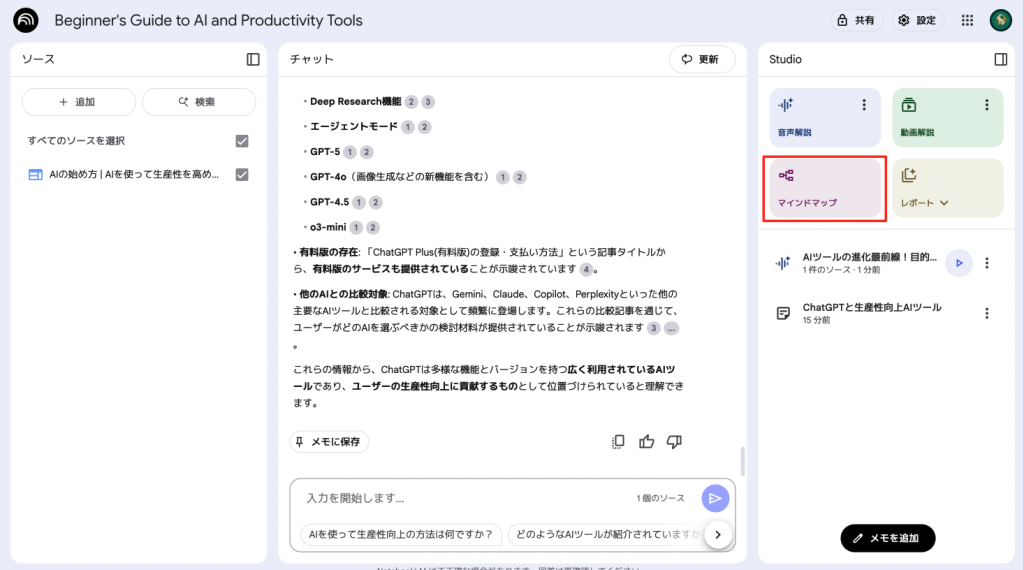1024x570 pixels.
Task: Open more options for 動画解説 card
Action: tap(987, 105)
